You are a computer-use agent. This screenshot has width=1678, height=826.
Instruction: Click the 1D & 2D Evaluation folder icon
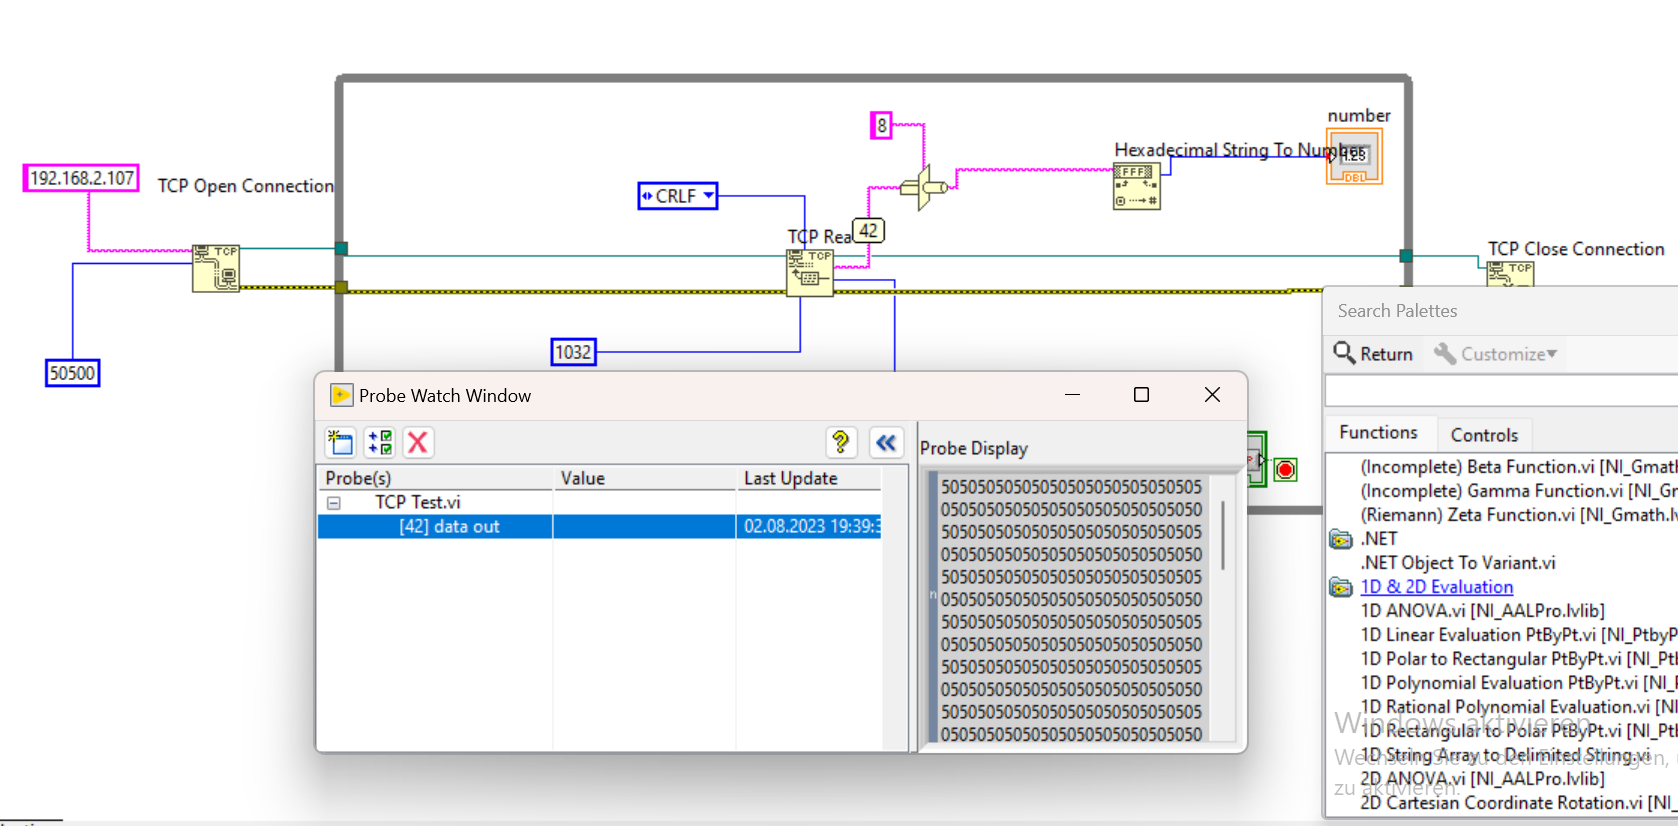point(1341,587)
